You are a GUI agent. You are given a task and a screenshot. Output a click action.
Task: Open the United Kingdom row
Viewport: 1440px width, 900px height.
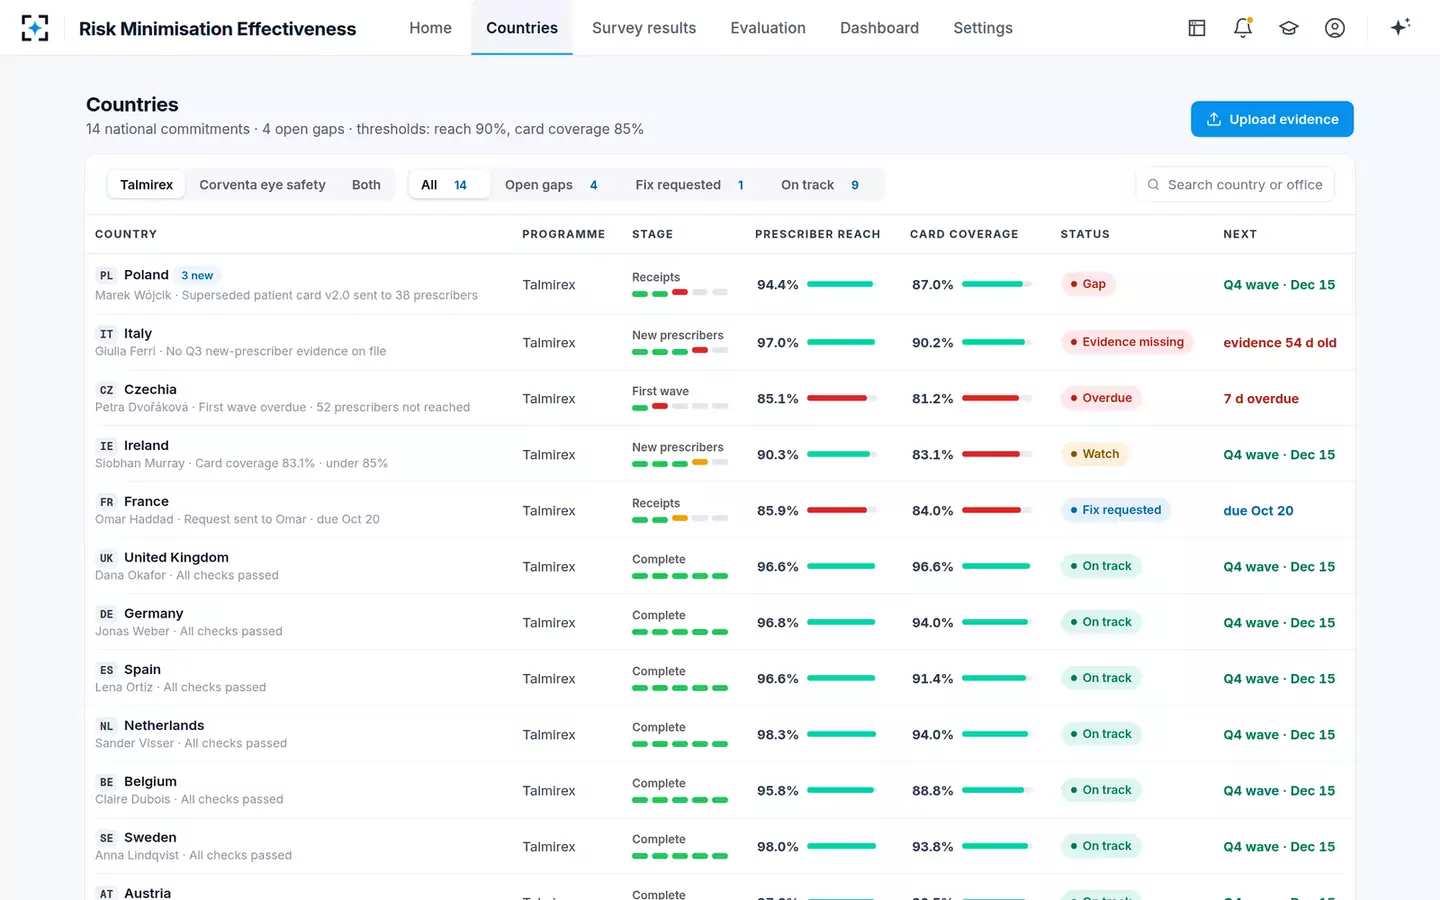(x=720, y=566)
